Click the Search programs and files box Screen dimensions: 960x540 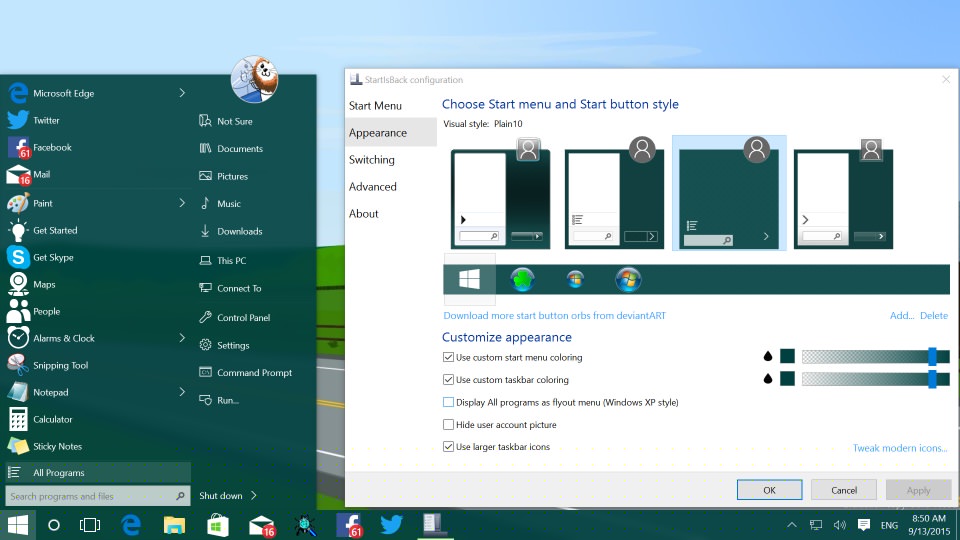(x=90, y=496)
